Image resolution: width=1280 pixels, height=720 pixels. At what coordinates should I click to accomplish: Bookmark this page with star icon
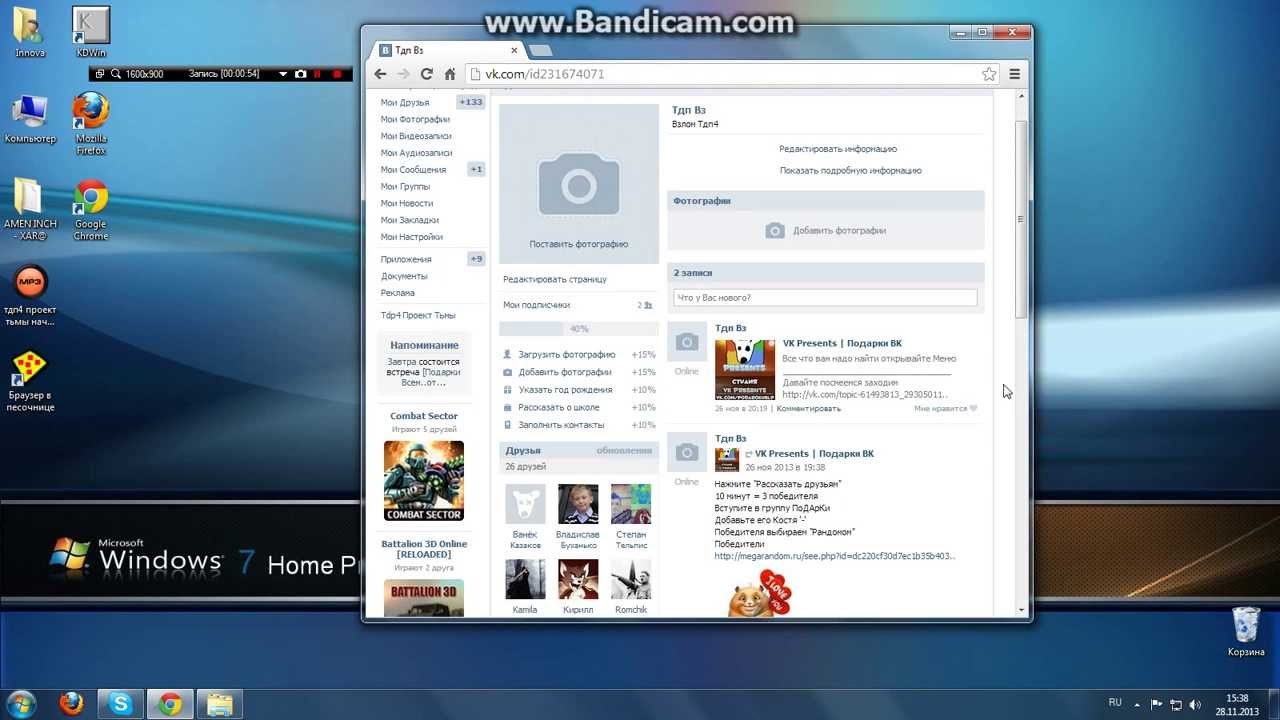[989, 74]
